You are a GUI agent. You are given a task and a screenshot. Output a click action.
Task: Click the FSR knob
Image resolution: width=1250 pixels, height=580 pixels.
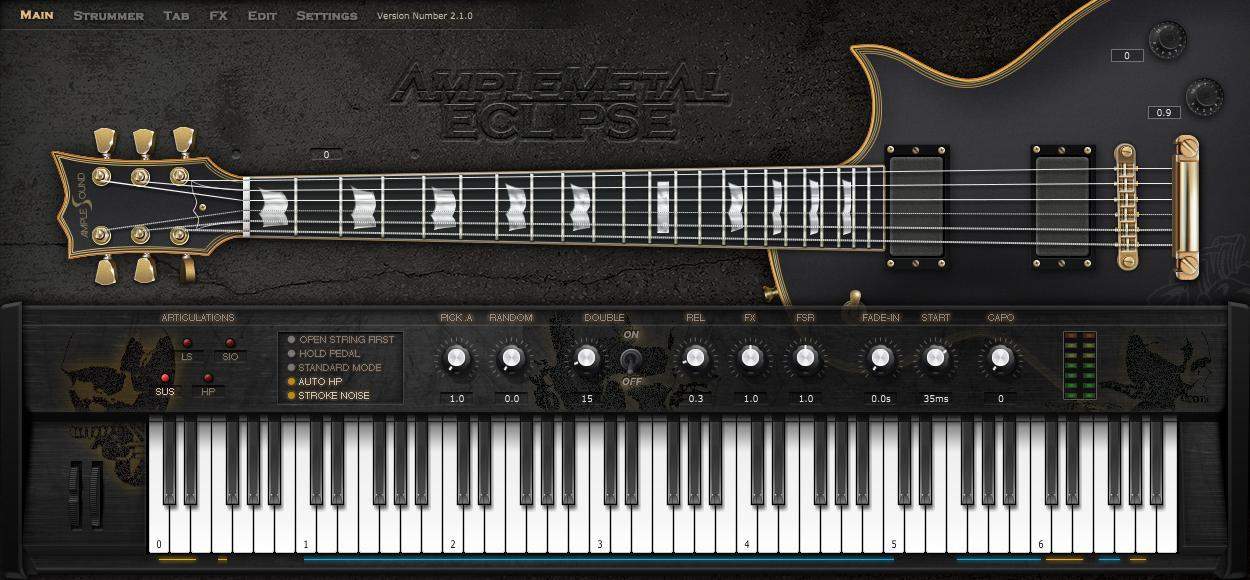click(804, 357)
